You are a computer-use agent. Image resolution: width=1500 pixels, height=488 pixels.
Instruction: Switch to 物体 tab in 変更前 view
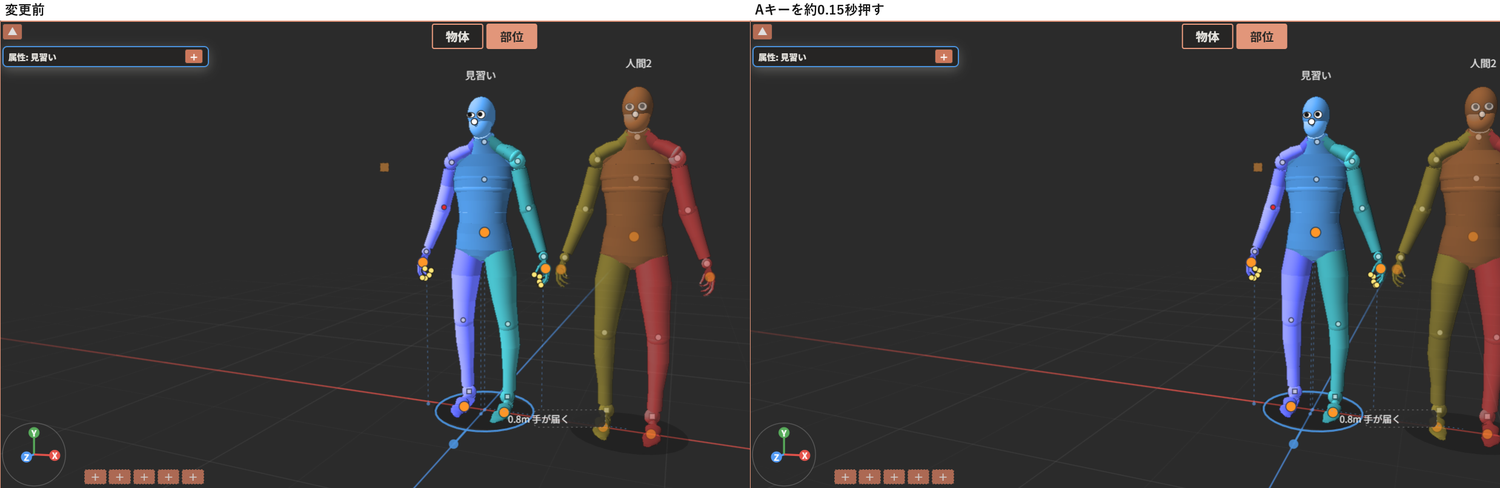(x=458, y=37)
